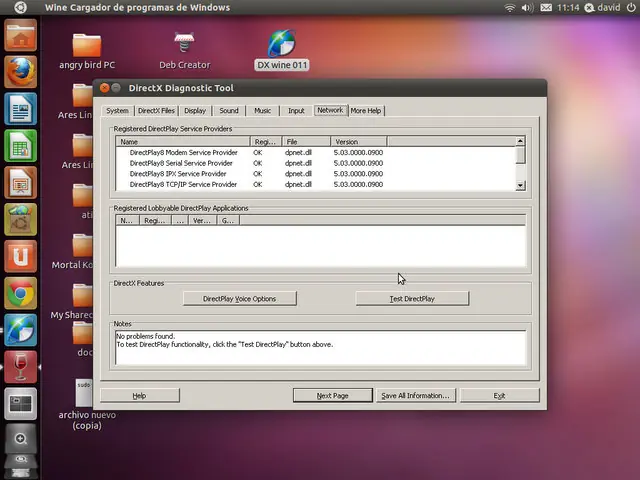The width and height of the screenshot is (640, 480).
Task: Click the Test DirectPlay button
Action: click(412, 299)
